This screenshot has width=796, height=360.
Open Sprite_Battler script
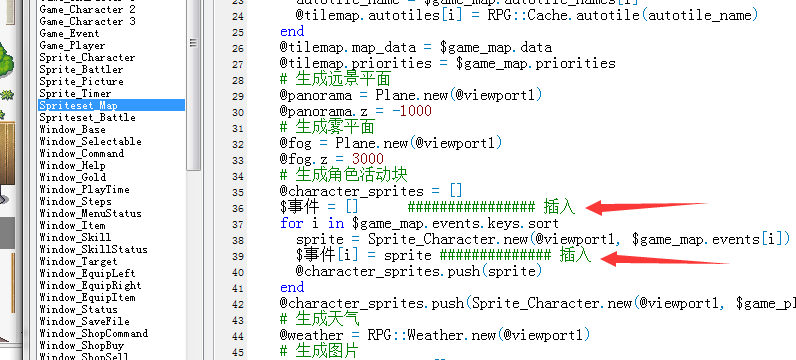click(x=81, y=70)
